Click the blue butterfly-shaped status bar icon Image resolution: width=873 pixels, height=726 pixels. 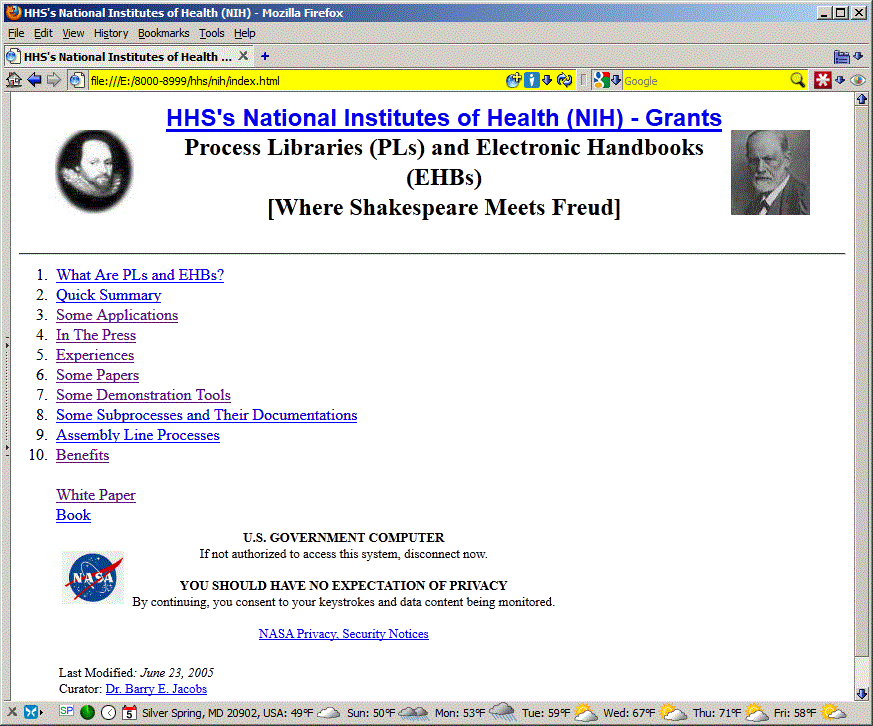click(31, 712)
